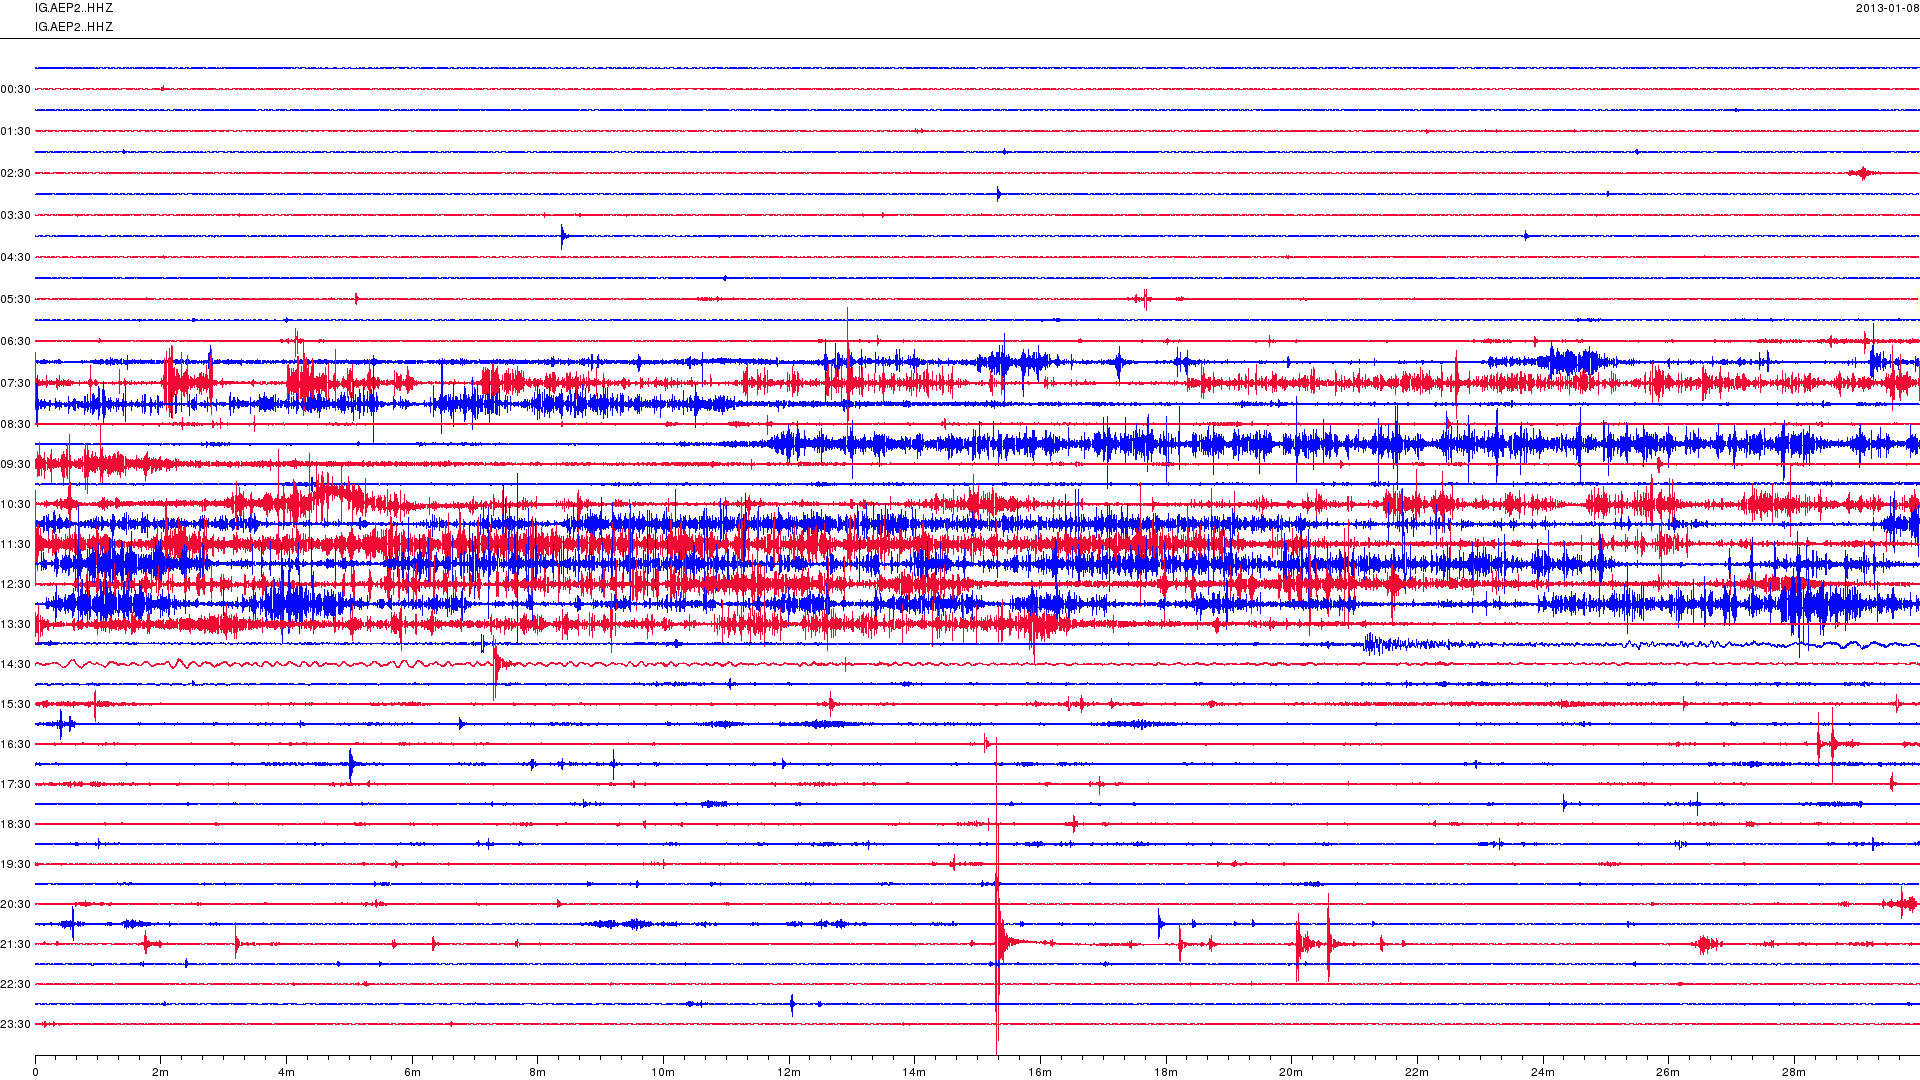Select the 14:30 time row label
This screenshot has width=1920, height=1080.
click(x=16, y=664)
